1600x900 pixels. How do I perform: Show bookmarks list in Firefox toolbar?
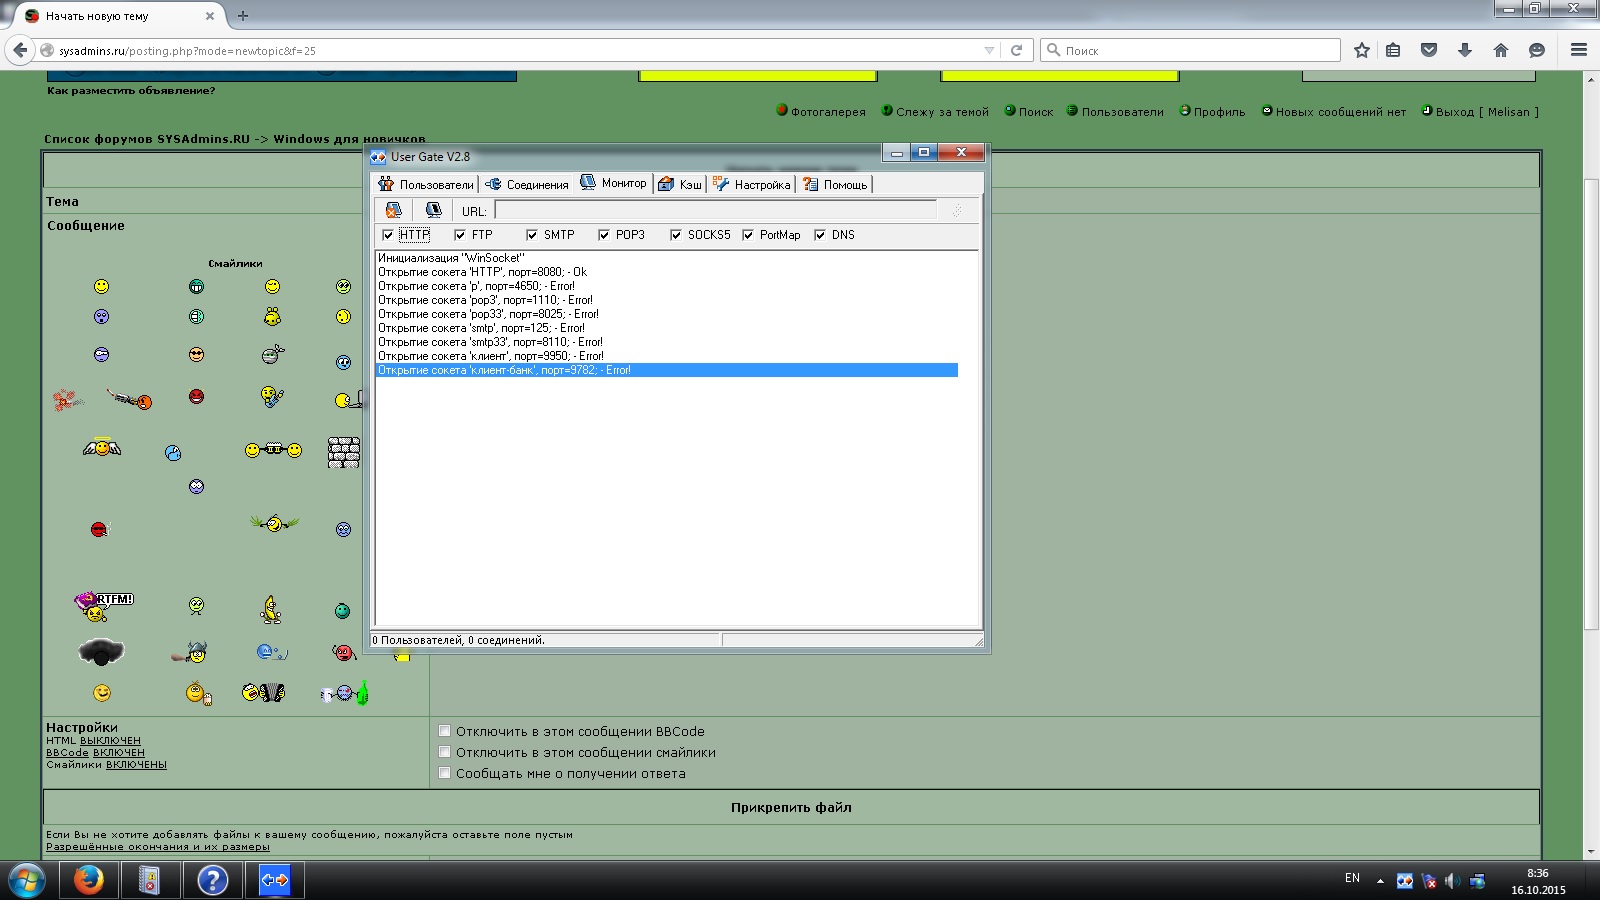pyautogui.click(x=1393, y=50)
